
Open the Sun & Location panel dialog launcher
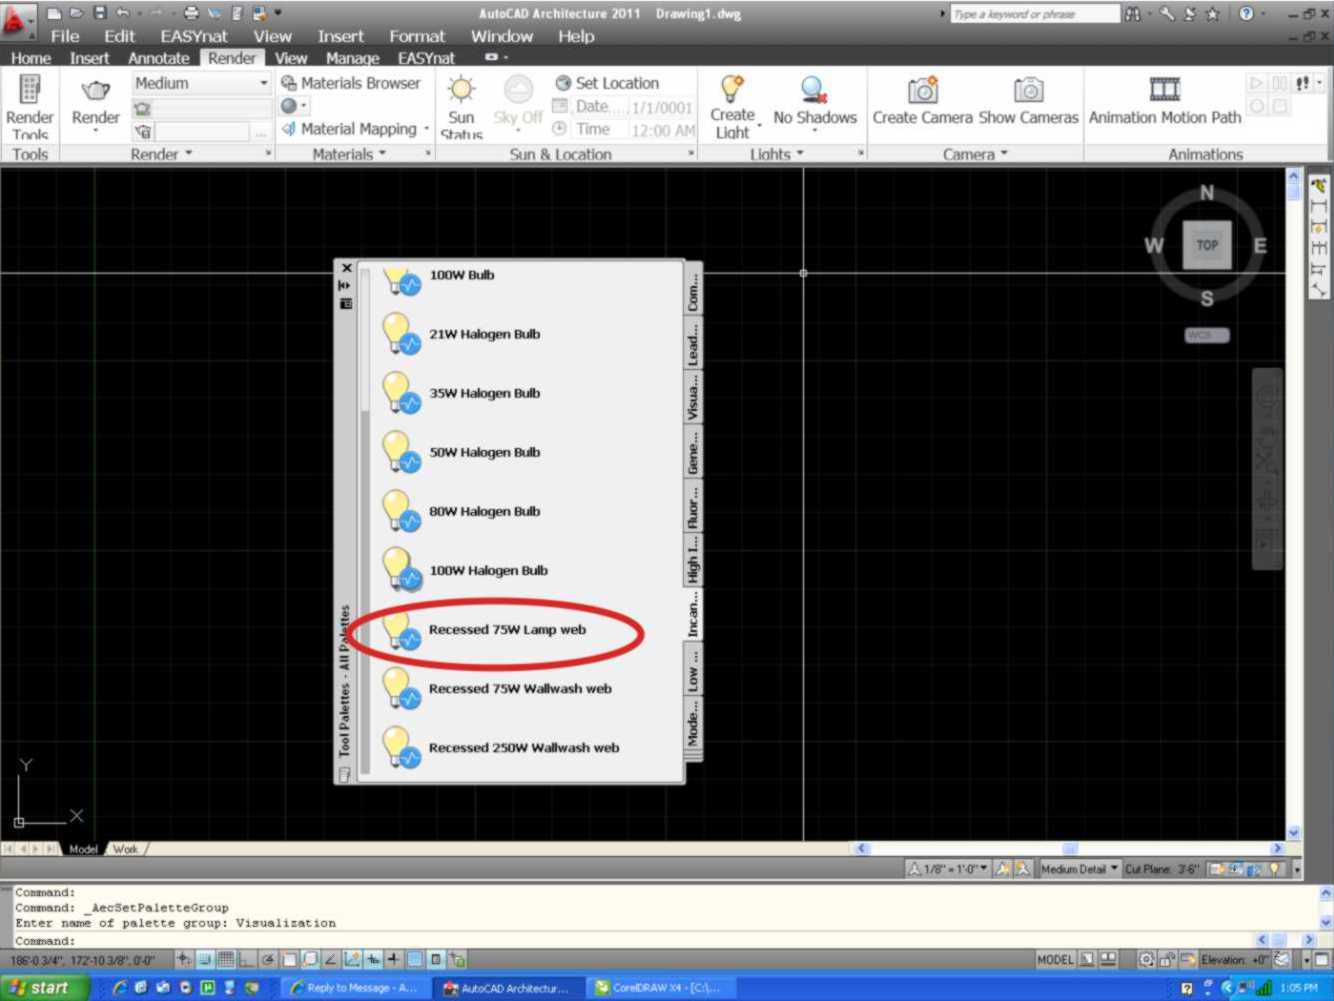(691, 154)
